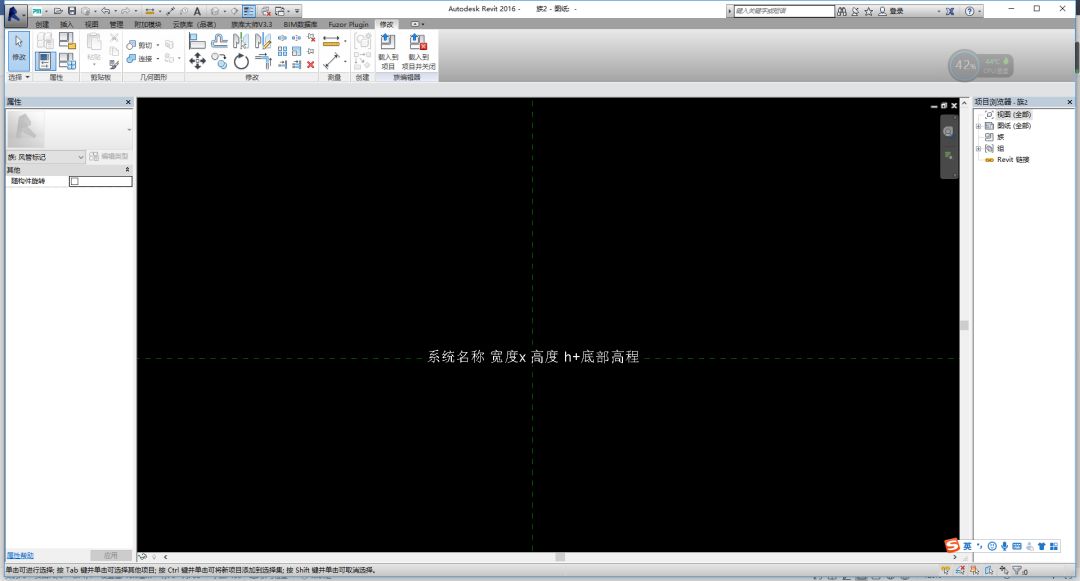Click the keyword search input field
The image size is (1080, 581).
(x=784, y=11)
